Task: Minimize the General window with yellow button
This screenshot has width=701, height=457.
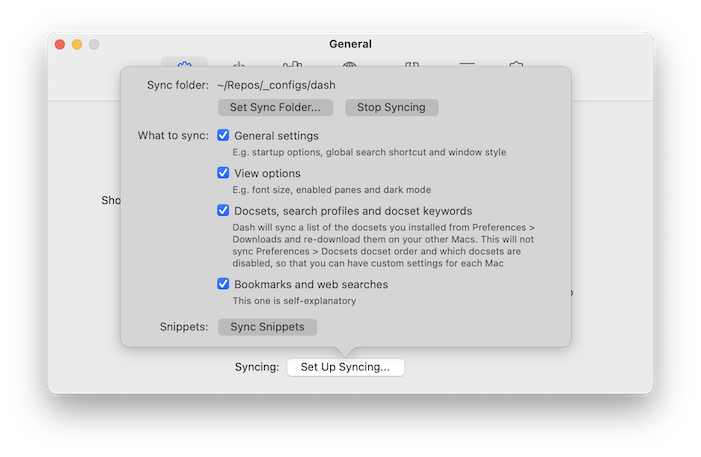Action: [77, 44]
